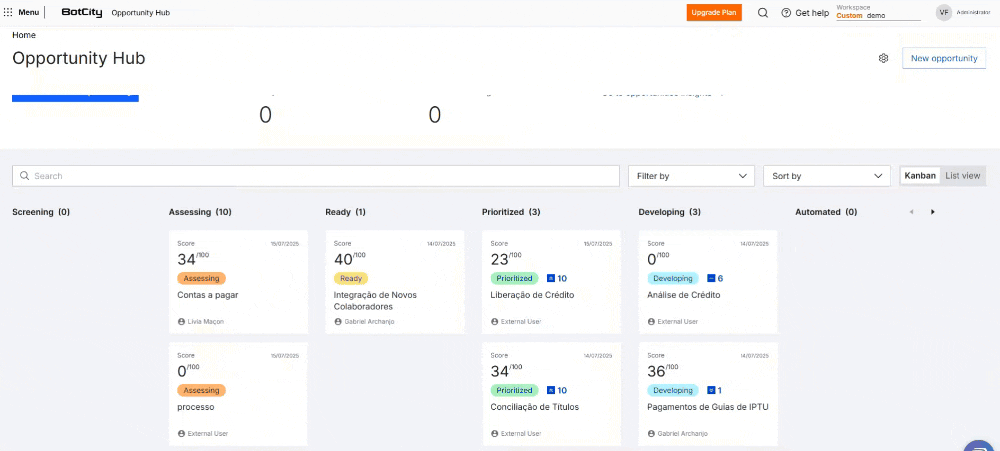Viewport: 1000px width, 451px height.
Task: Click the Get help question icon
Action: tap(786, 13)
